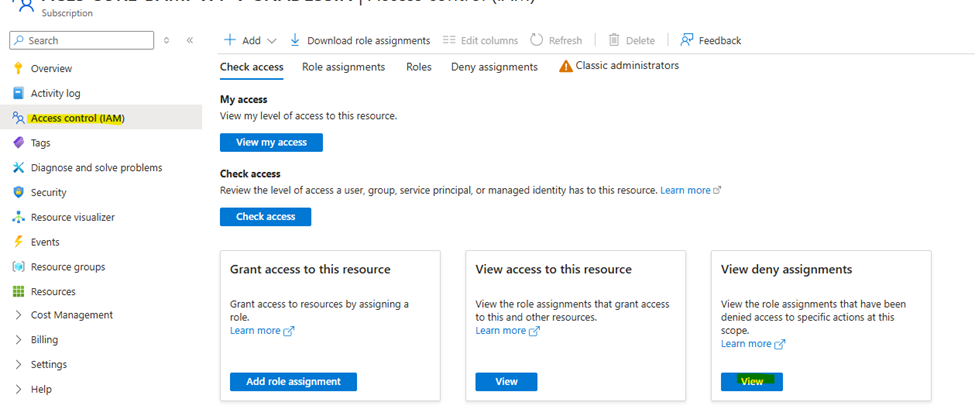Click the Edit columns icon
The height and width of the screenshot is (409, 975).
[x=449, y=40]
